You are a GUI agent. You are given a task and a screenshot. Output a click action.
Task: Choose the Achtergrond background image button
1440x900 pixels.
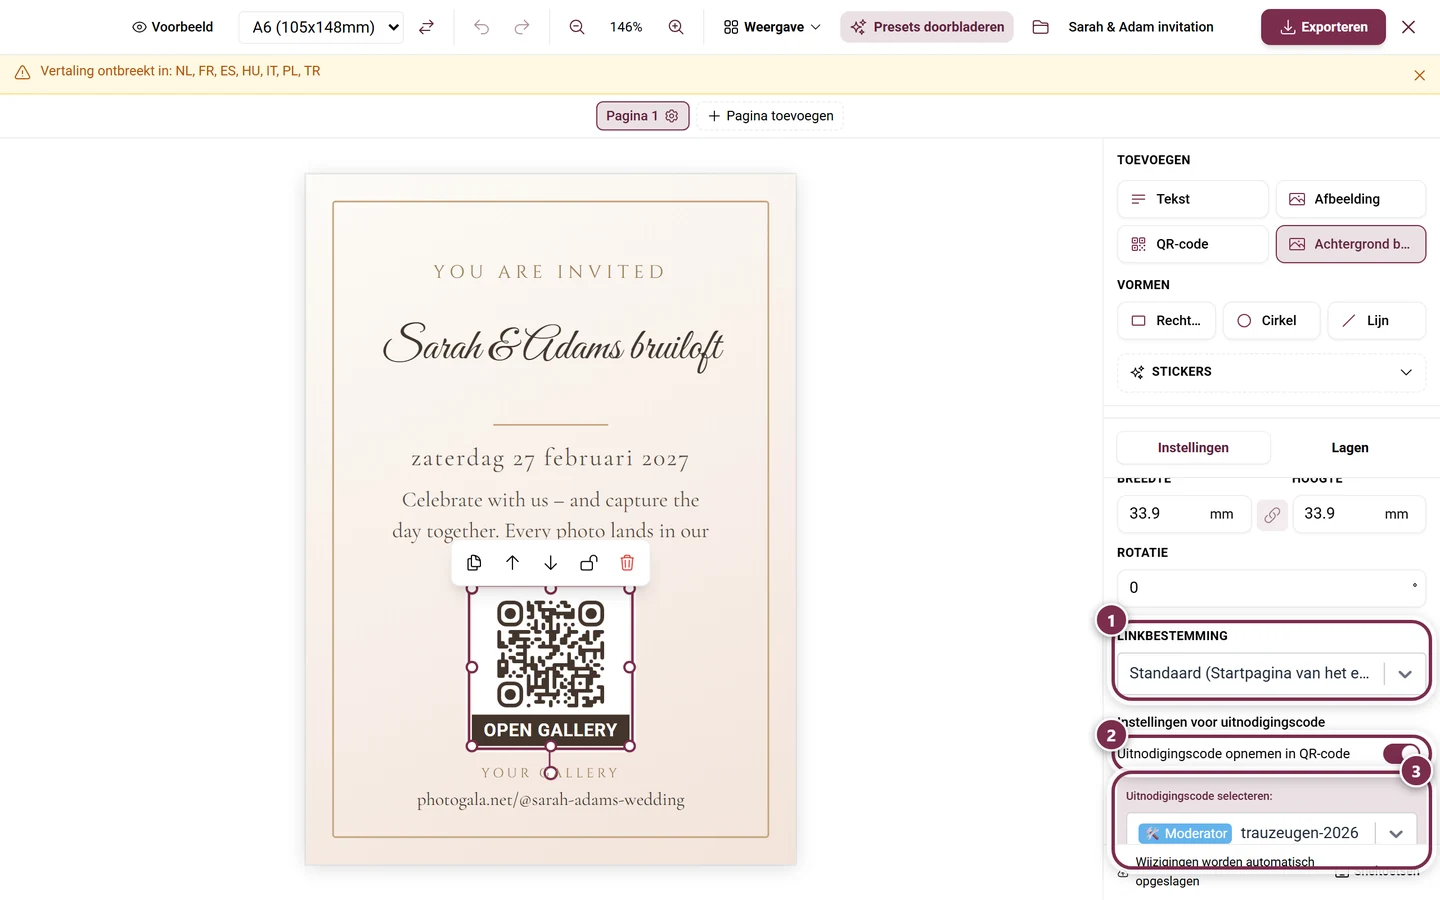(x=1351, y=244)
